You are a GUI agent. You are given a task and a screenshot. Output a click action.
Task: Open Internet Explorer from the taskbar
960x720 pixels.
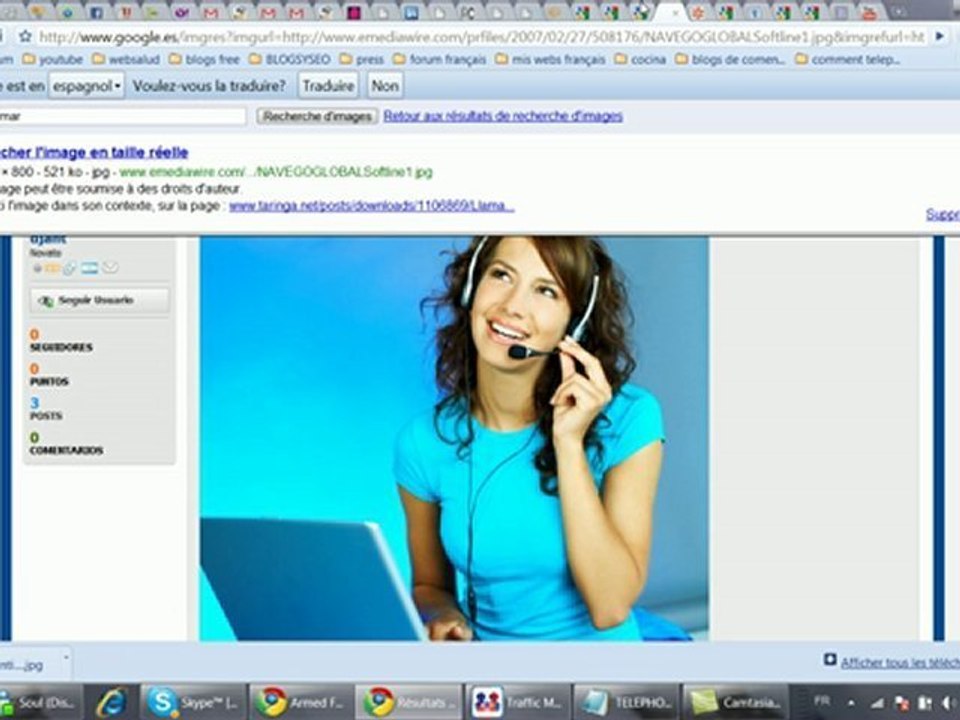111,702
